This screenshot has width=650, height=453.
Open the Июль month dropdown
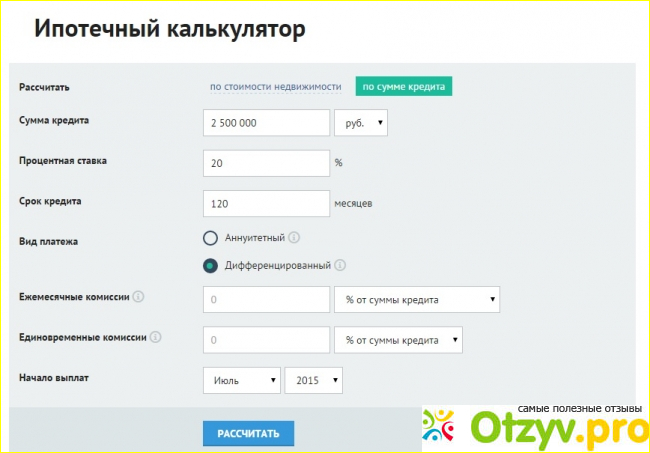point(241,381)
